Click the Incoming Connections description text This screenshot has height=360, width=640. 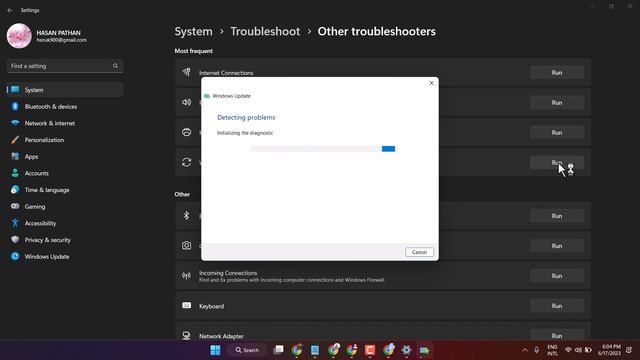point(292,280)
